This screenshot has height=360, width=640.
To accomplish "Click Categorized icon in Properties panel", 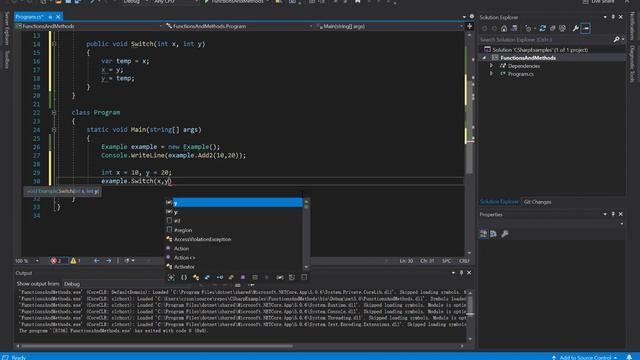I will coord(484,234).
